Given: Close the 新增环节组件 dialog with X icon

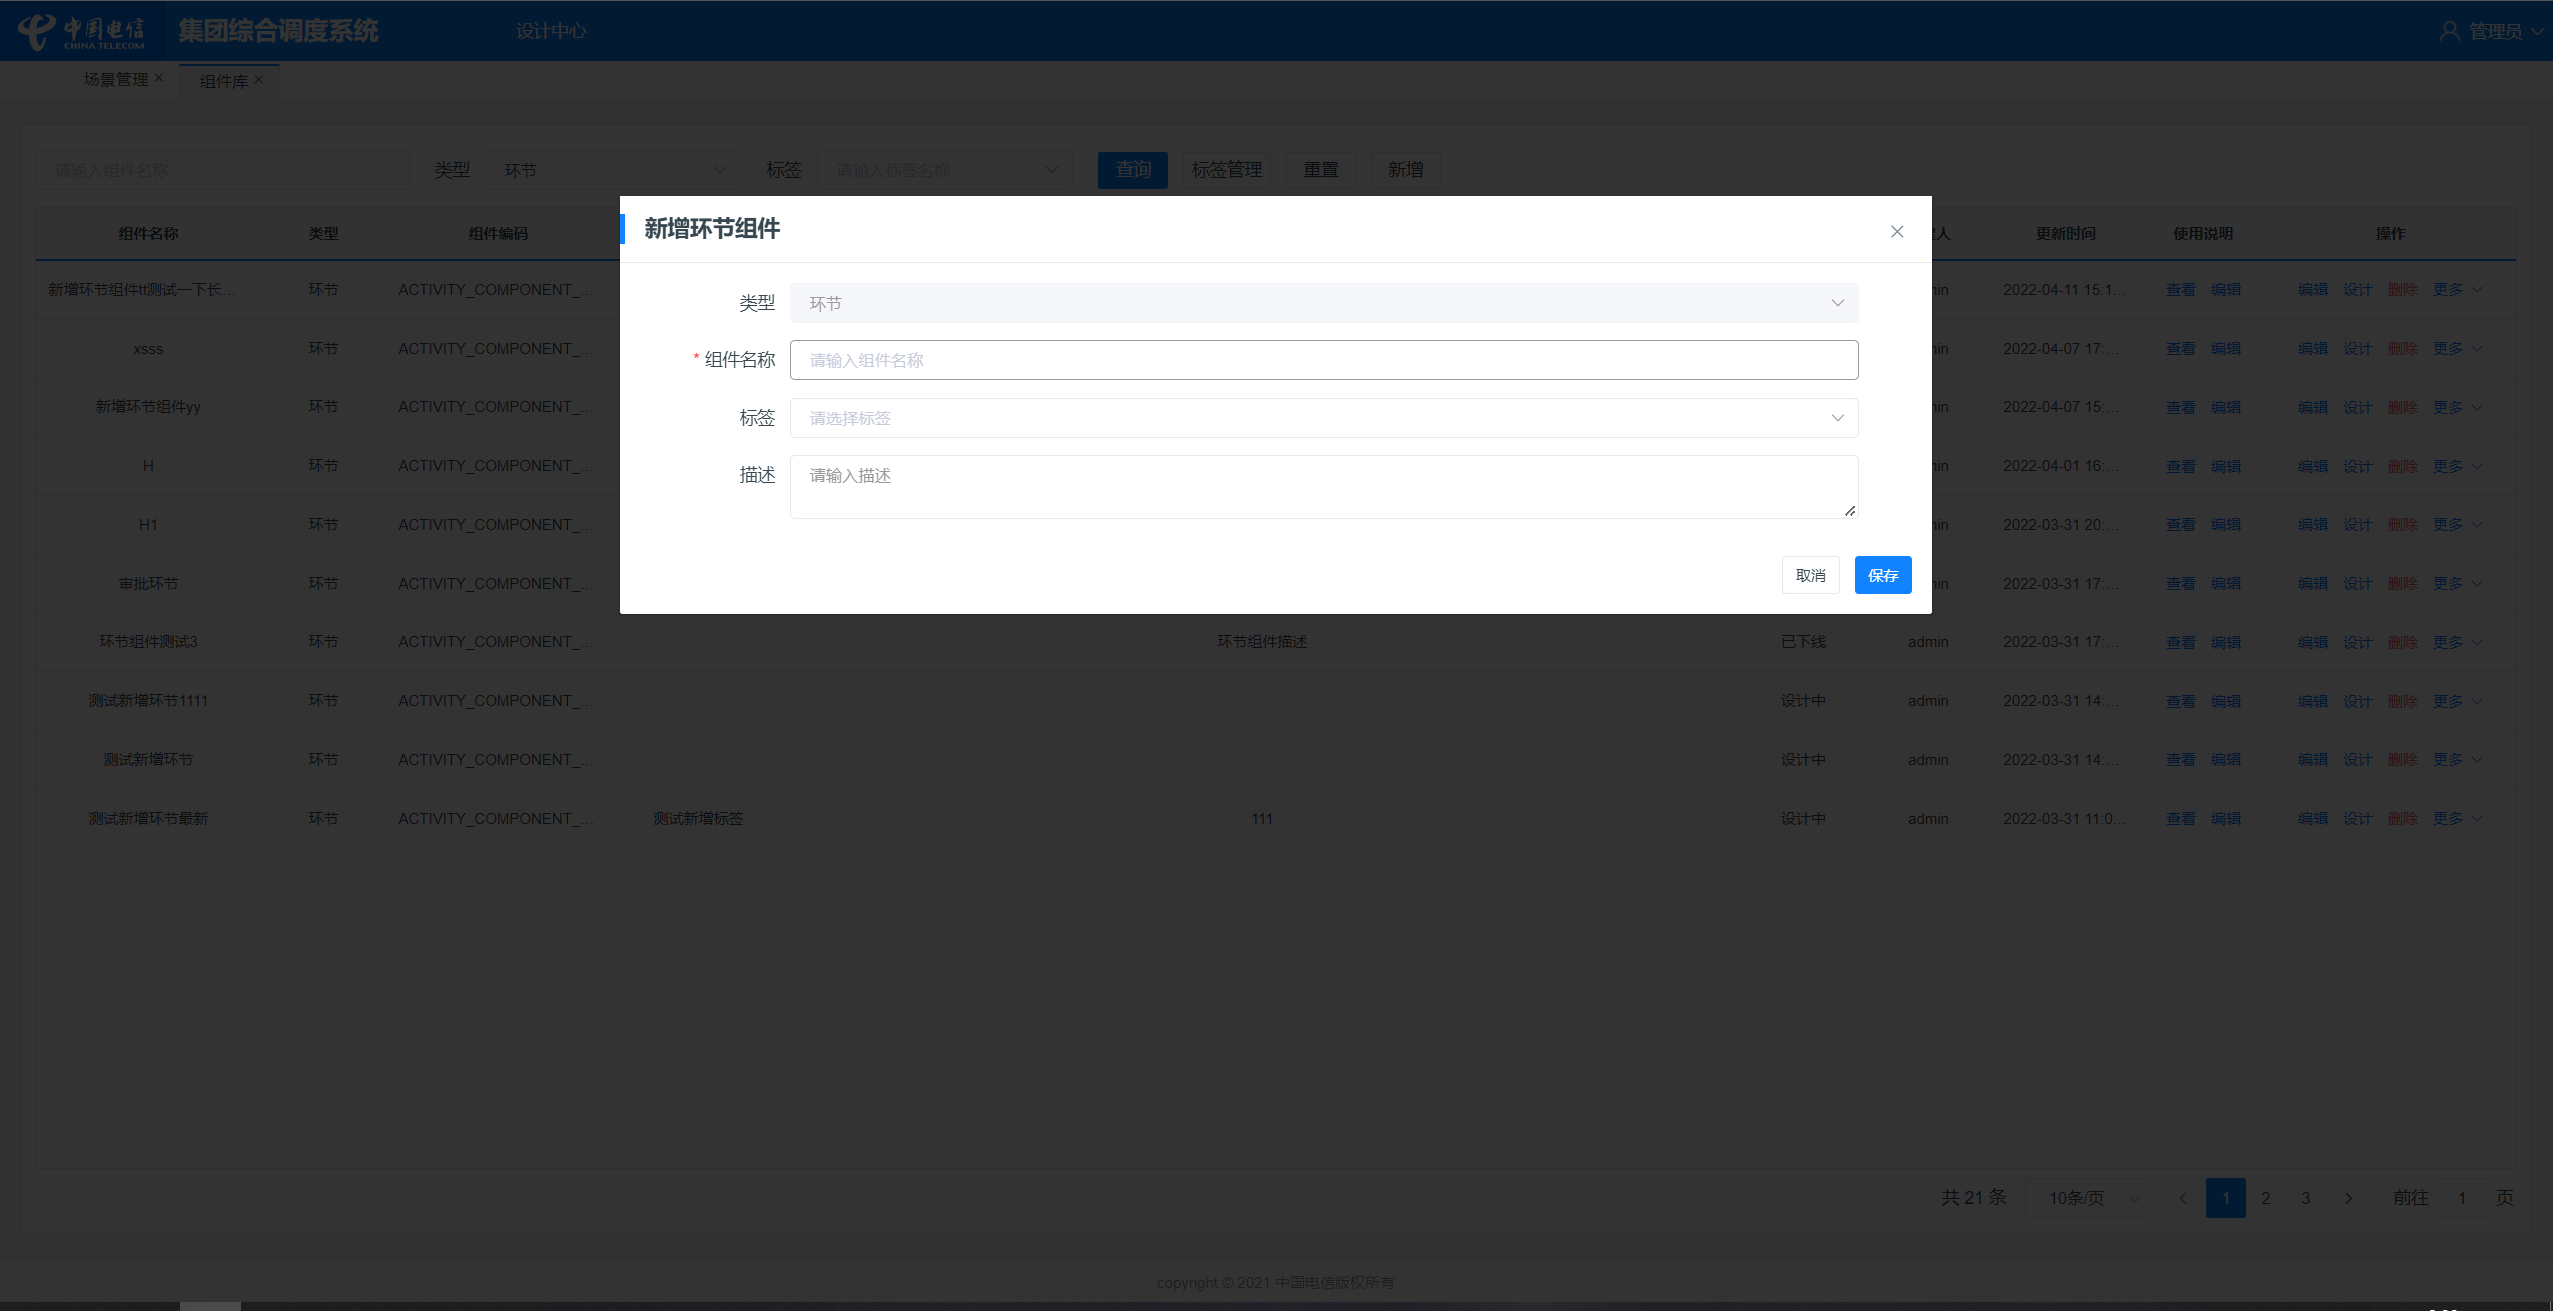Looking at the screenshot, I should 1896,232.
